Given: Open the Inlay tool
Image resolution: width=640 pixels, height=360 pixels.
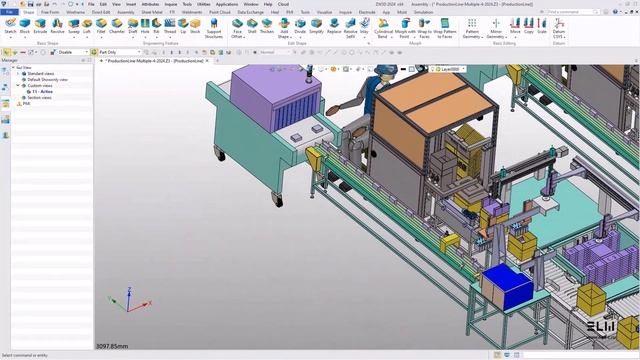Looking at the screenshot, I should point(364,26).
